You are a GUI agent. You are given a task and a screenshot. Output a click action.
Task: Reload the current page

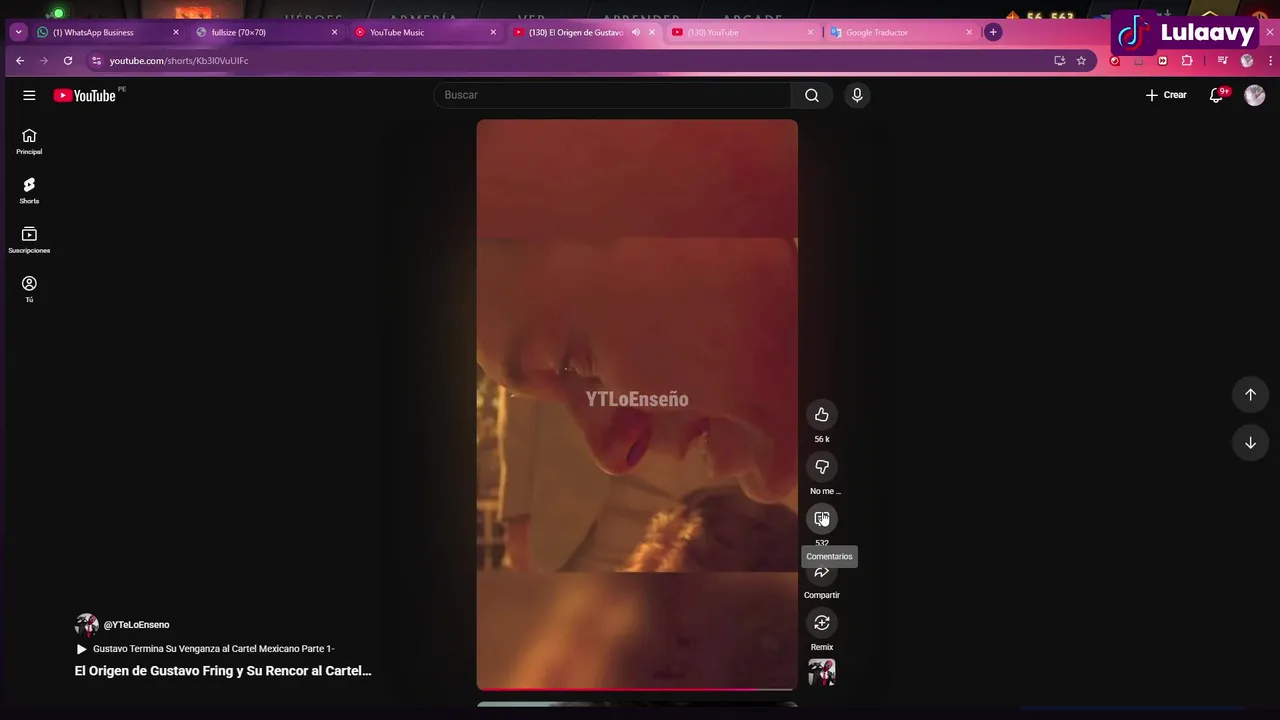point(68,61)
